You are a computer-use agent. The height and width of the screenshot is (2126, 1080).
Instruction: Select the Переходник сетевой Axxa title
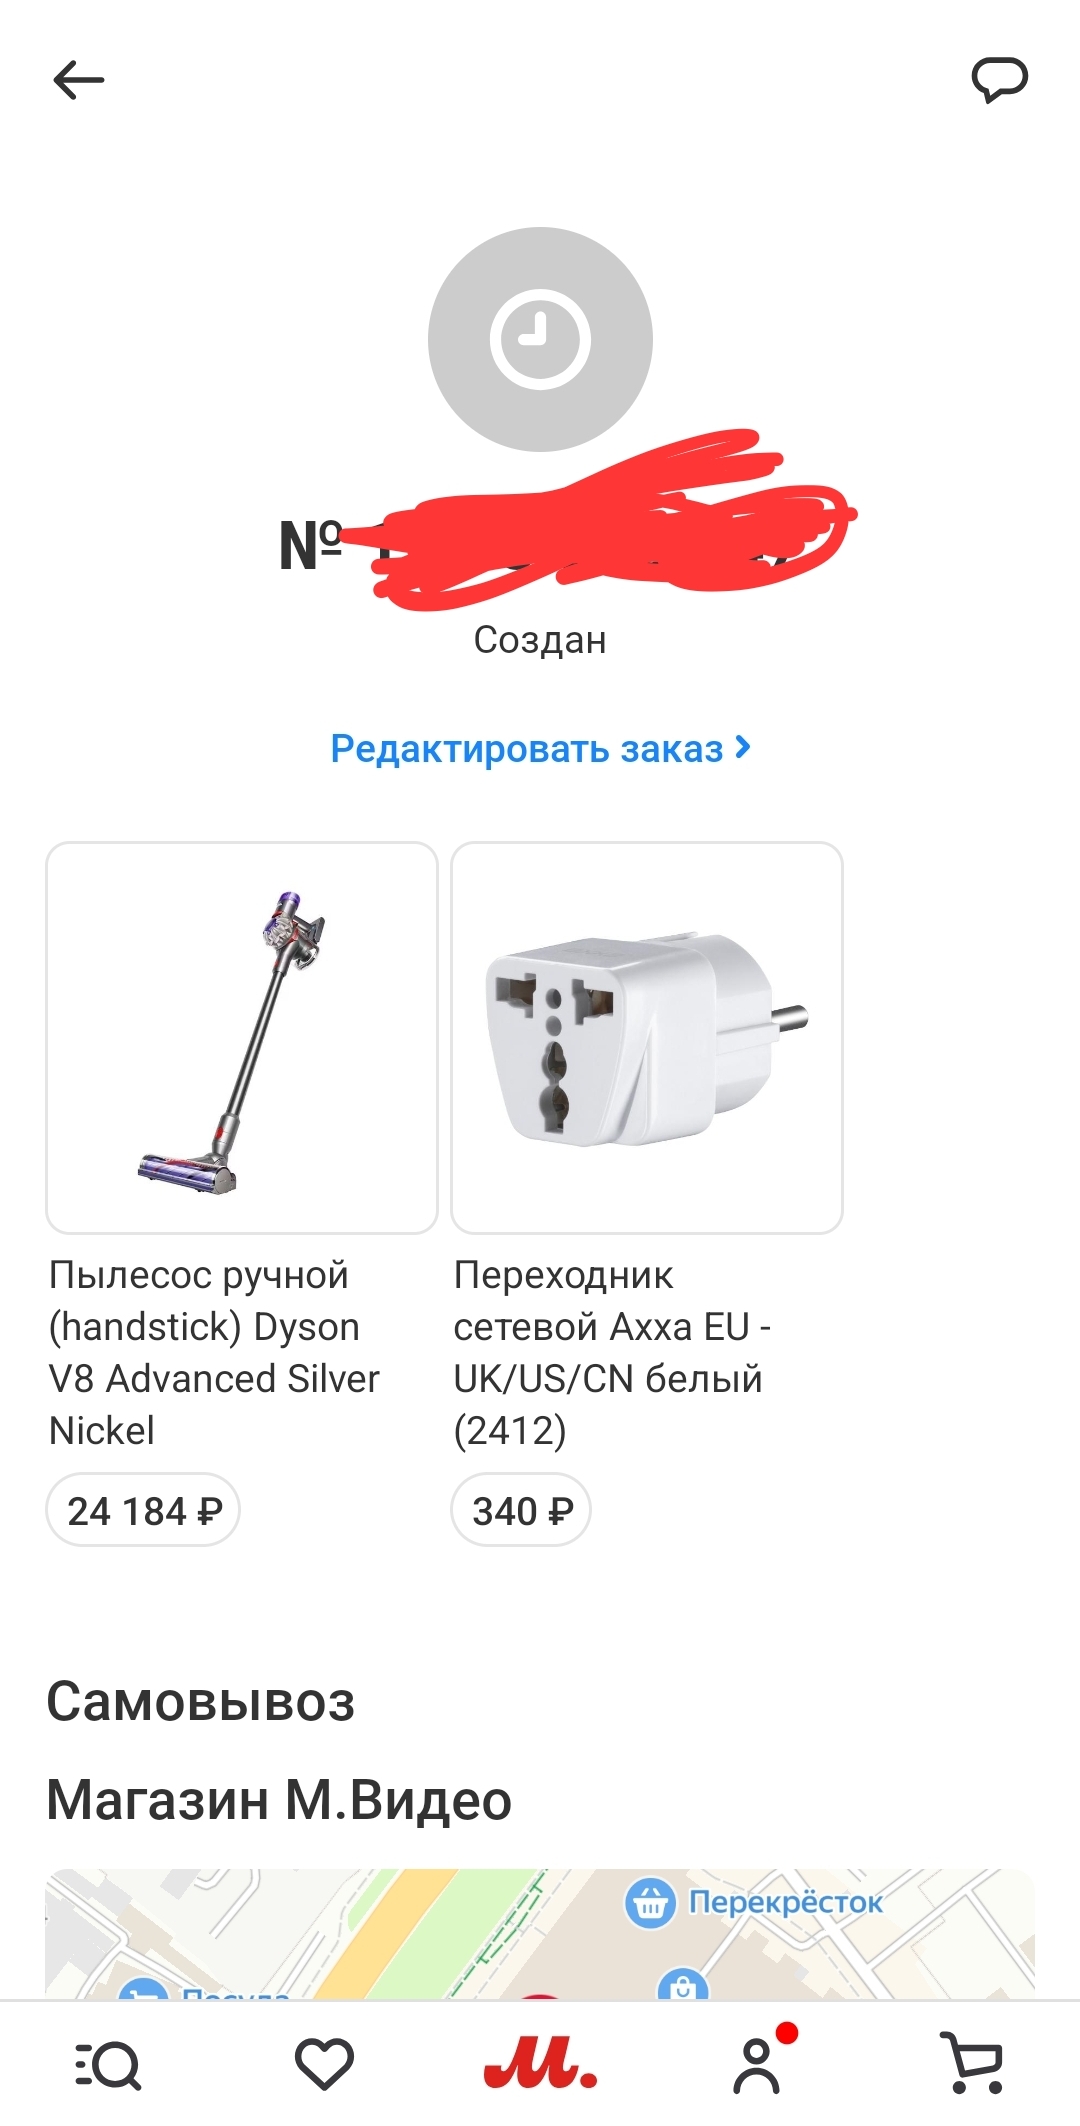tap(612, 1352)
